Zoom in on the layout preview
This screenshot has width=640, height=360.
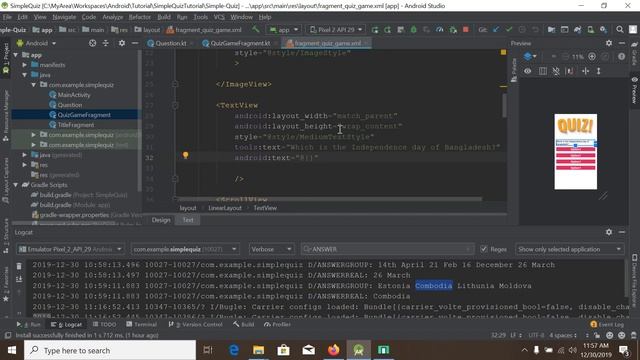point(592,56)
